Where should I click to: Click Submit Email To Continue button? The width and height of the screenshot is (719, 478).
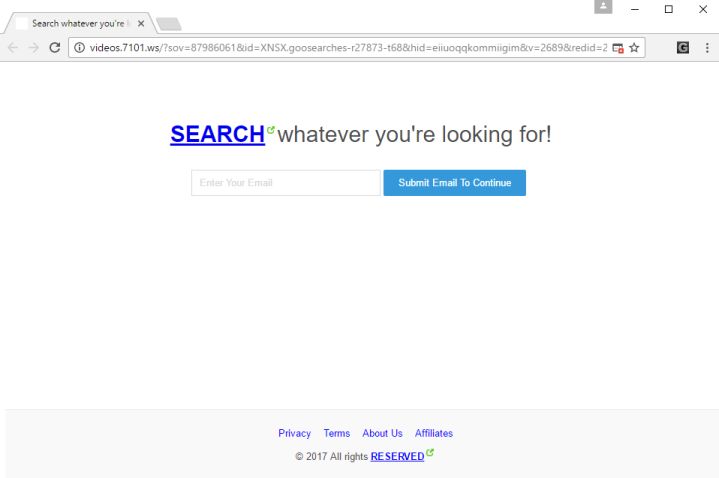tap(454, 183)
